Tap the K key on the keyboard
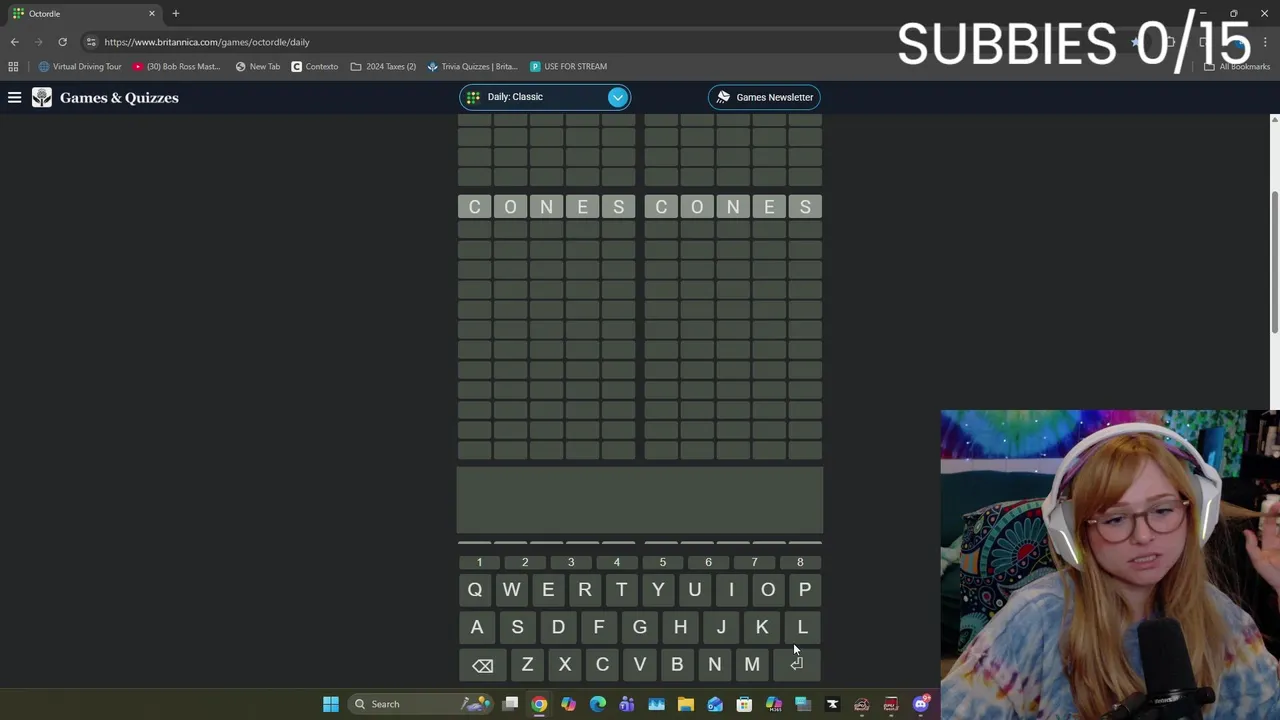This screenshot has height=720, width=1280. click(x=762, y=627)
